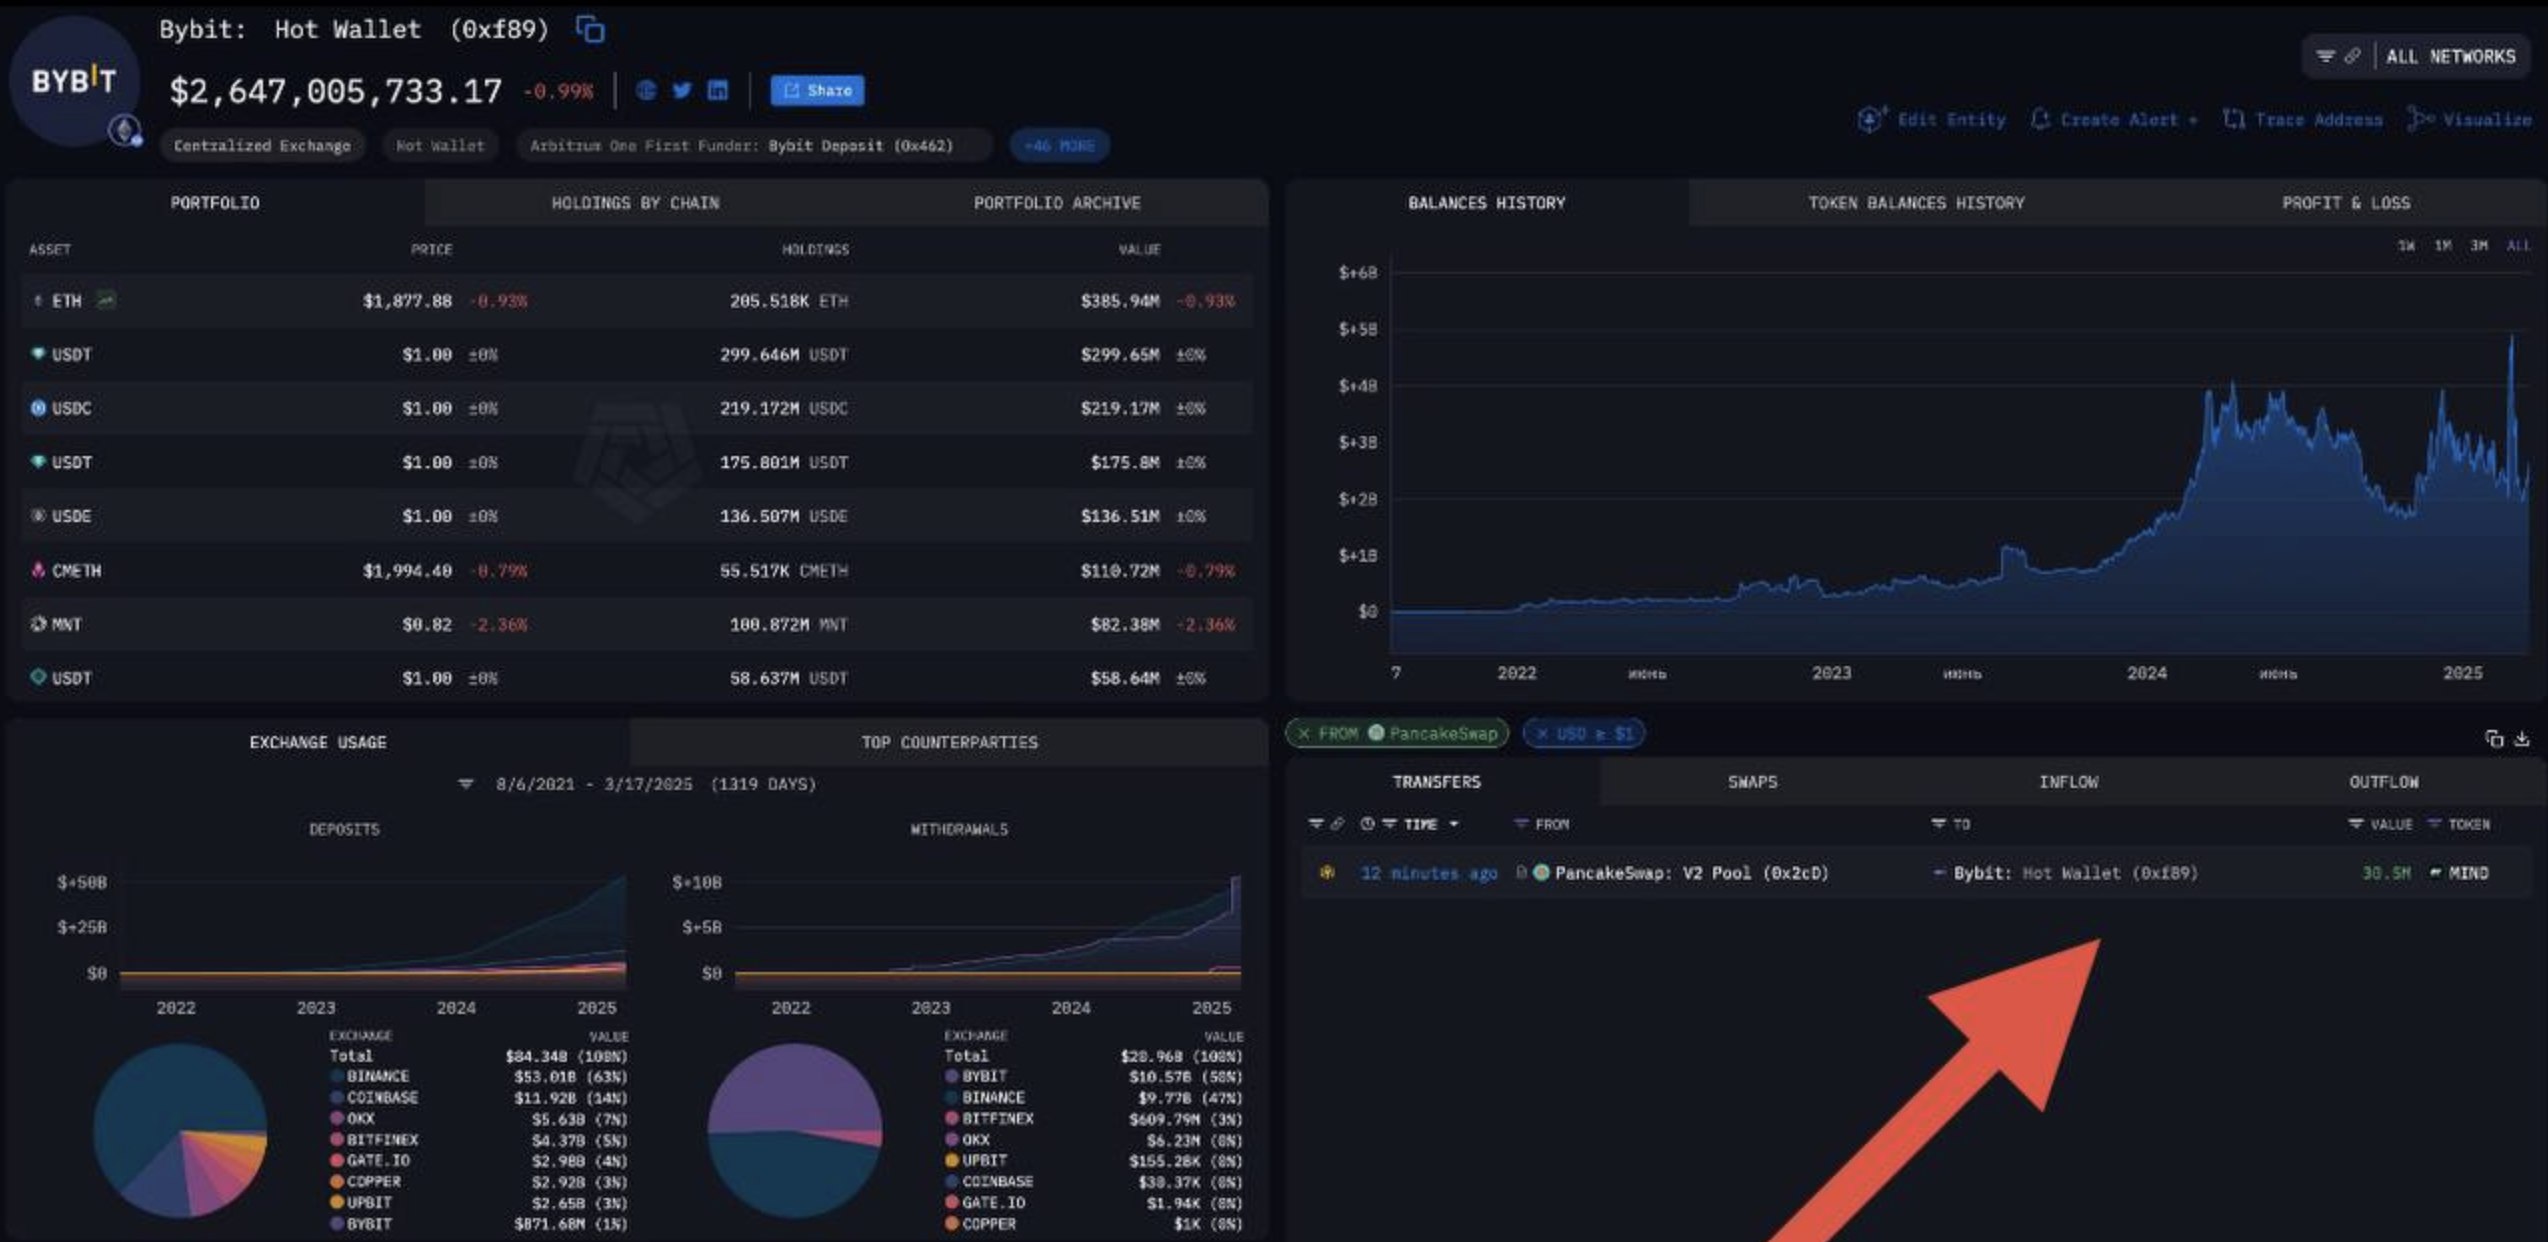Click the BITFINEX legend dot under withdrawals
This screenshot has width=2548, height=1242.
click(x=952, y=1118)
